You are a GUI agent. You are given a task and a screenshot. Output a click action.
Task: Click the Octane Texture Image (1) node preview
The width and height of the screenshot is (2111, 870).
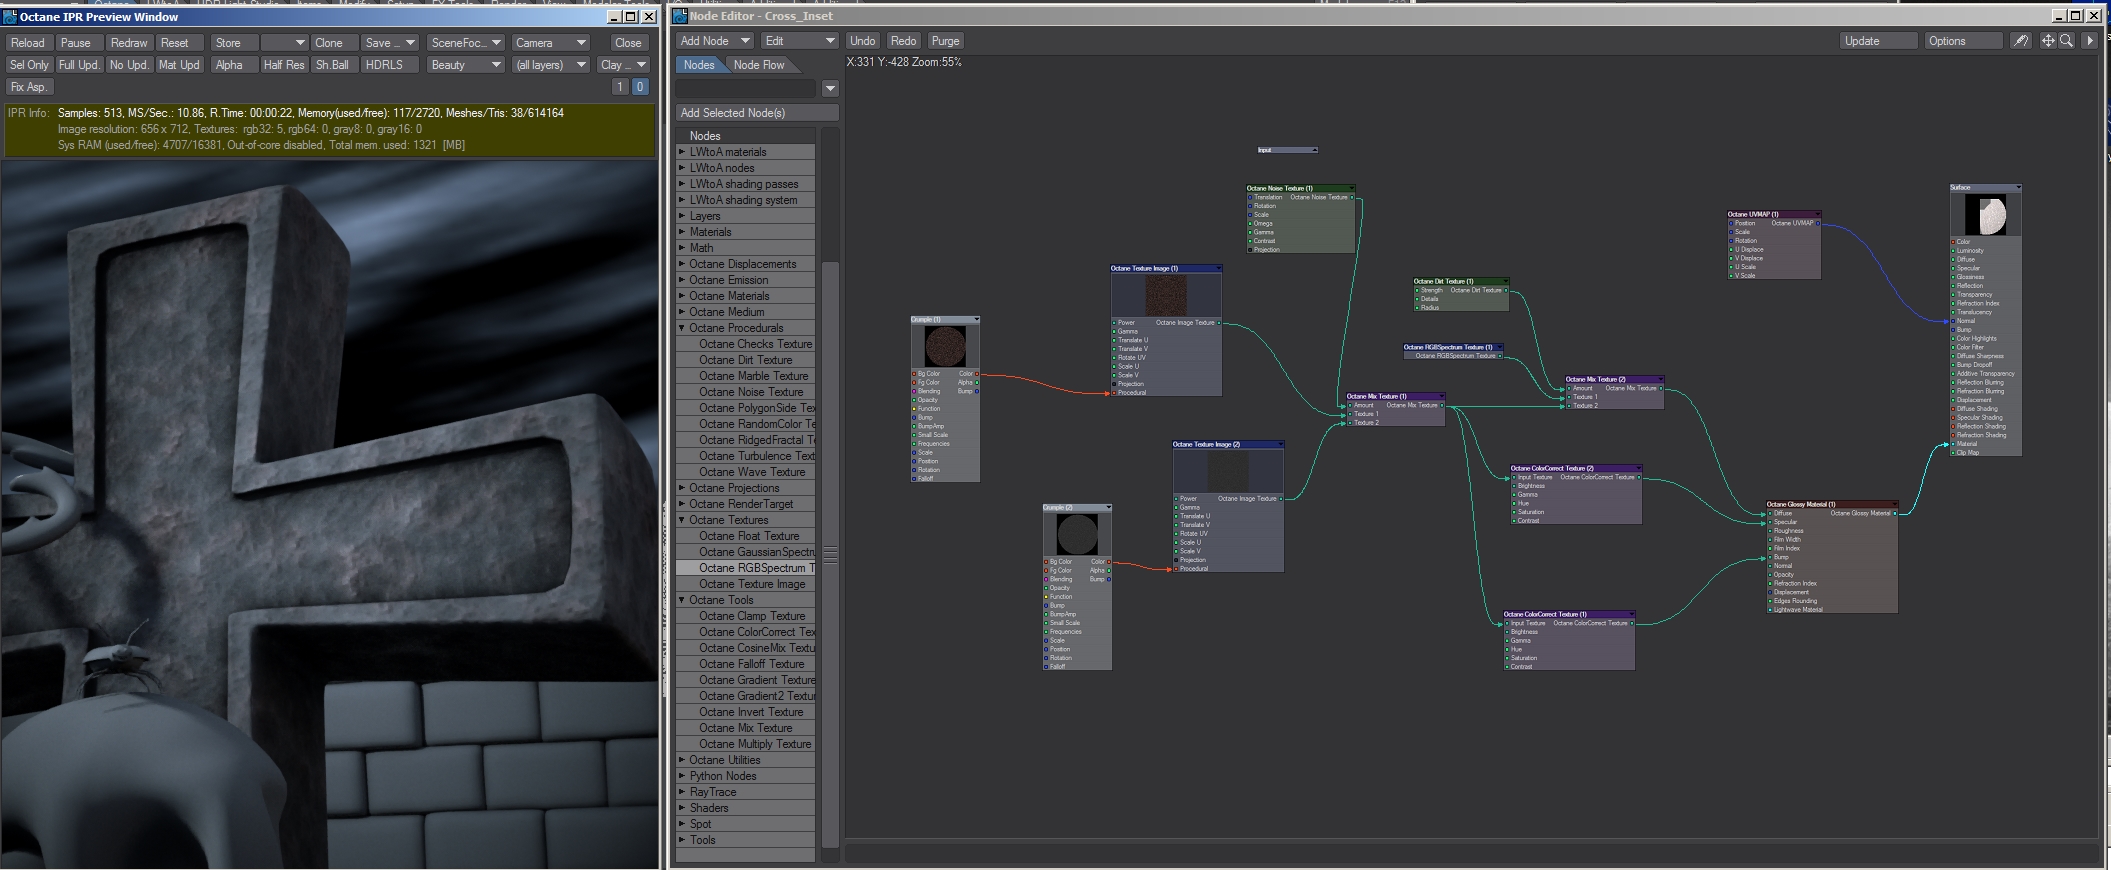[1165, 295]
